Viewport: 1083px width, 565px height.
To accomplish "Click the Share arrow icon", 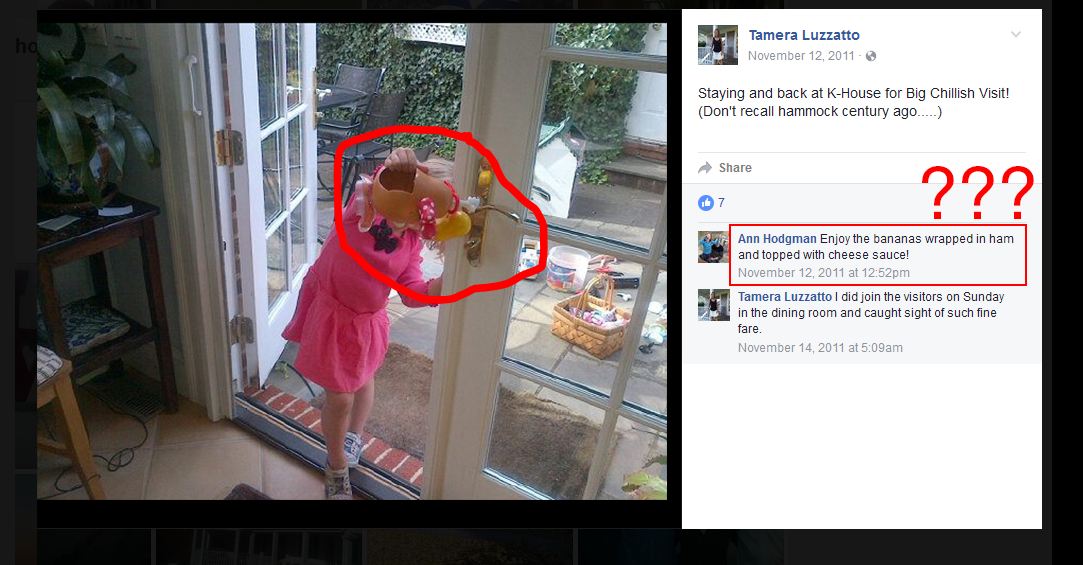I will [705, 168].
